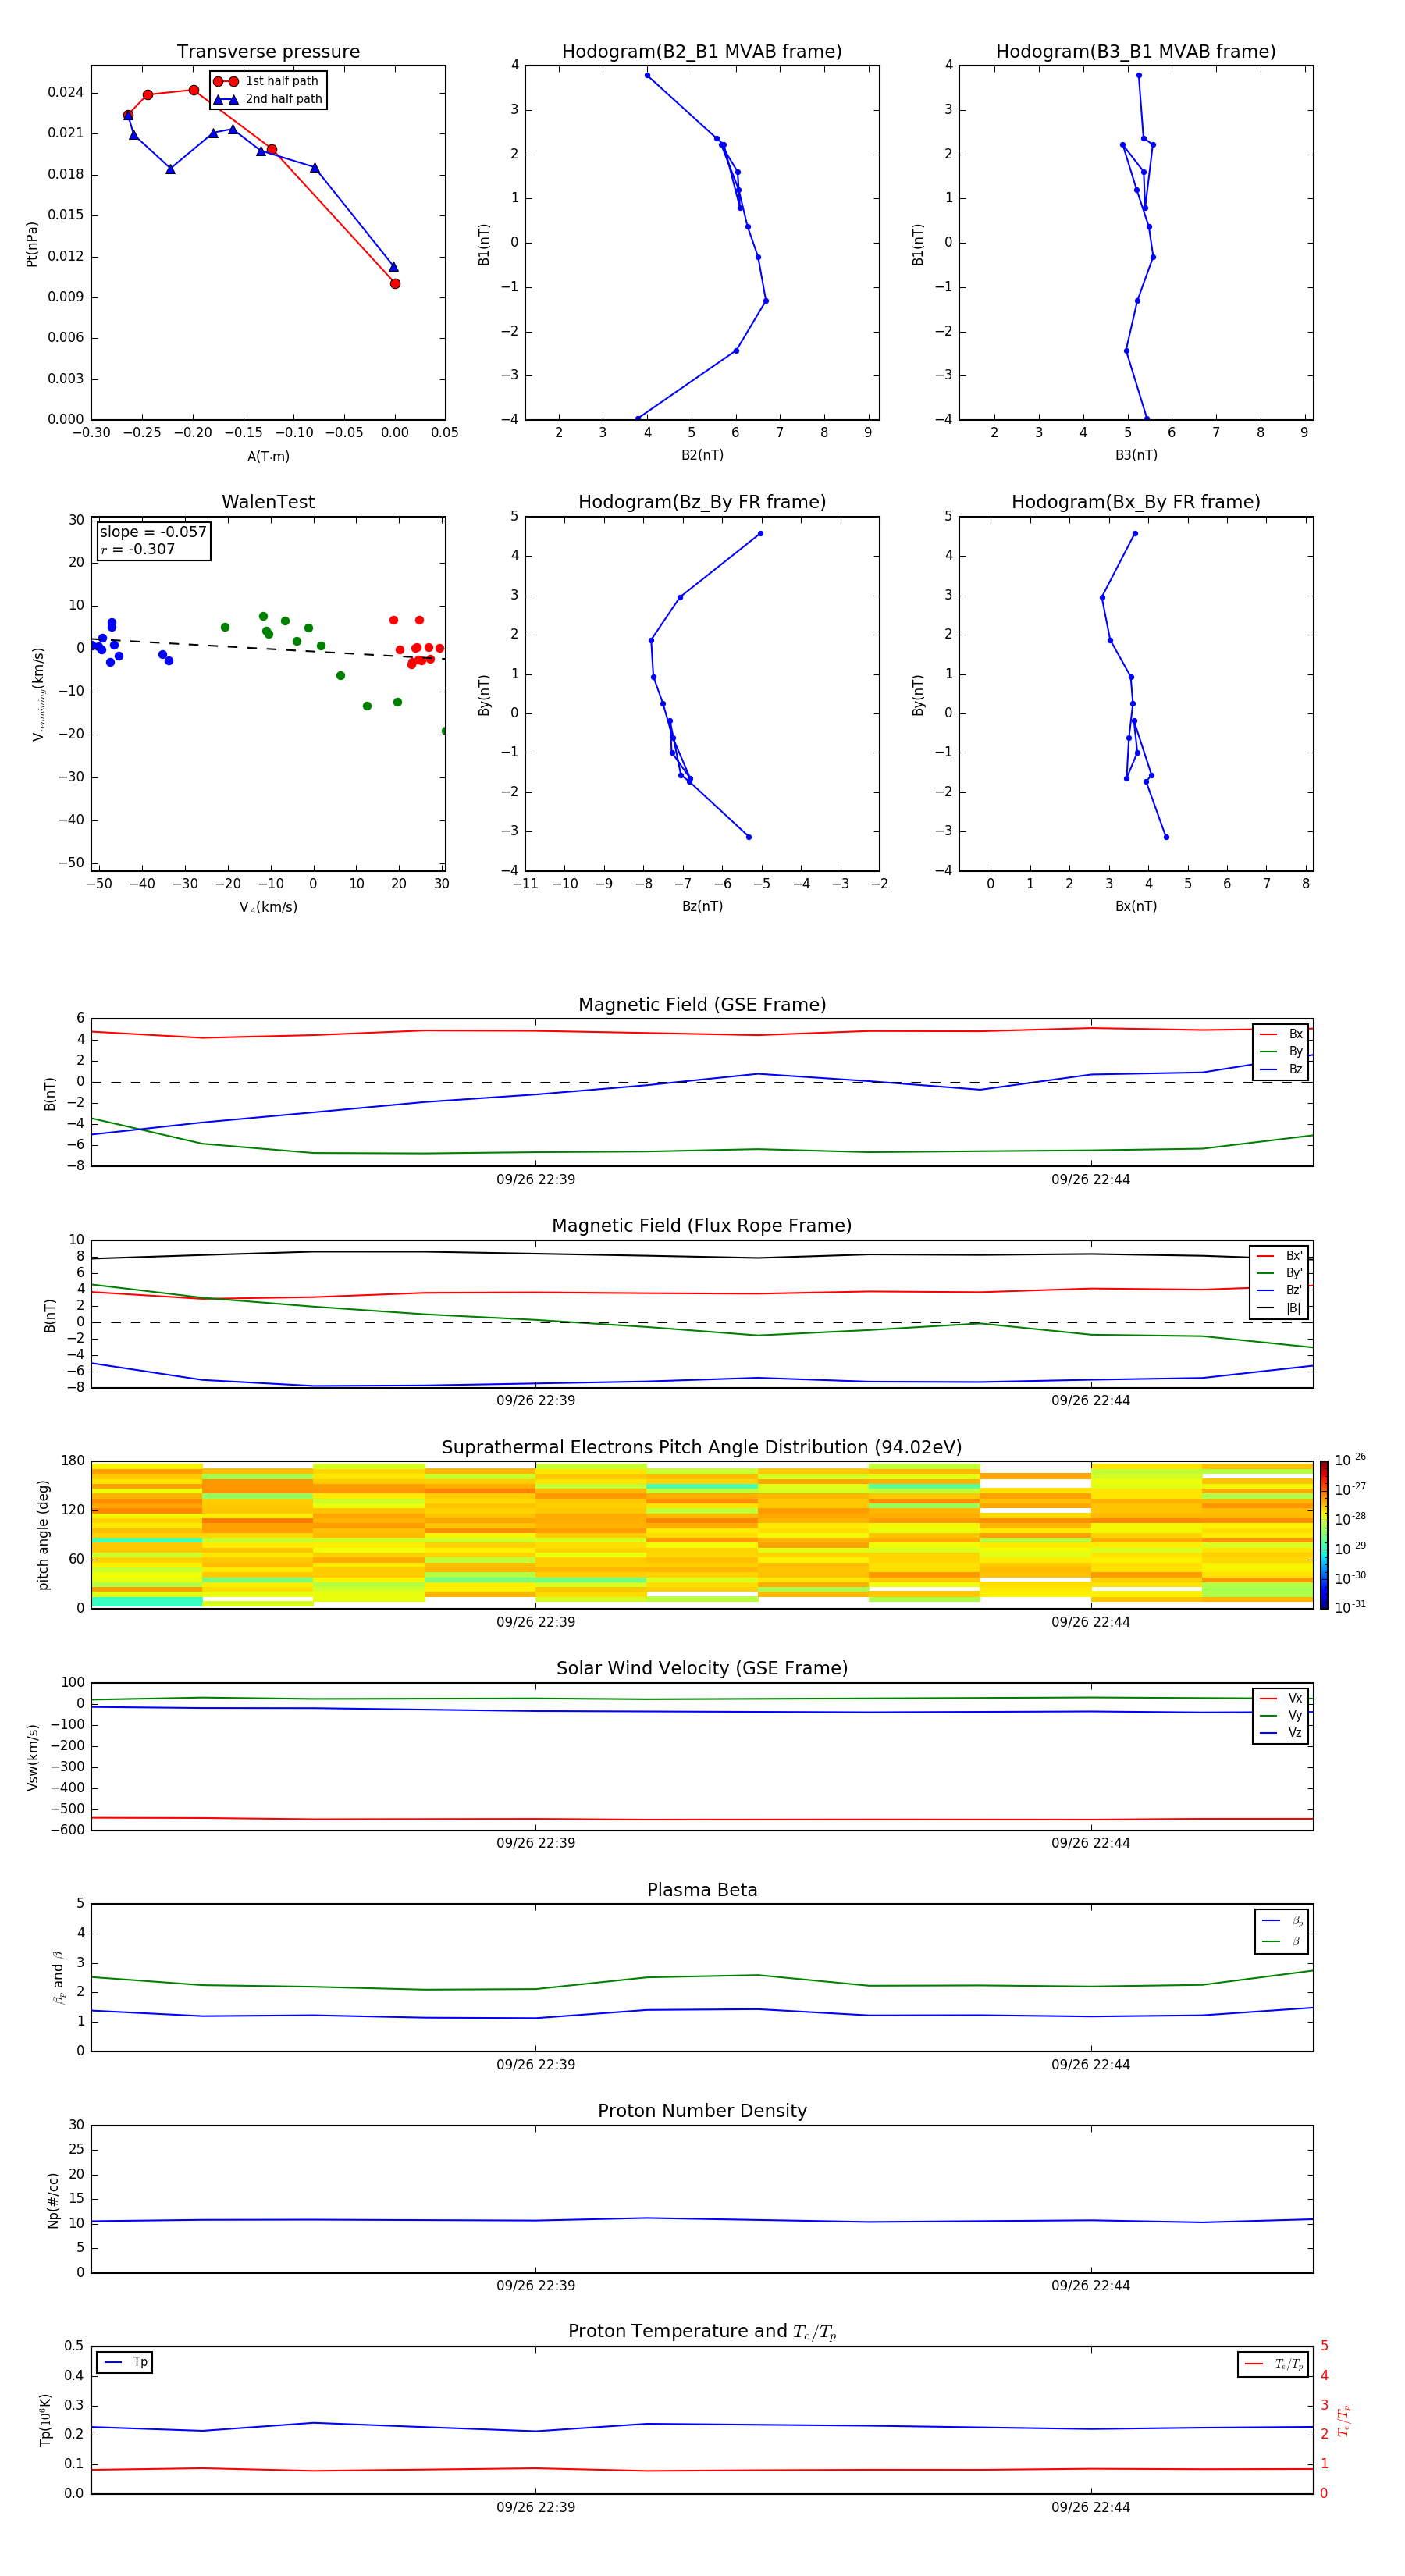Click the Tp legend box

pyautogui.click(x=124, y=2362)
